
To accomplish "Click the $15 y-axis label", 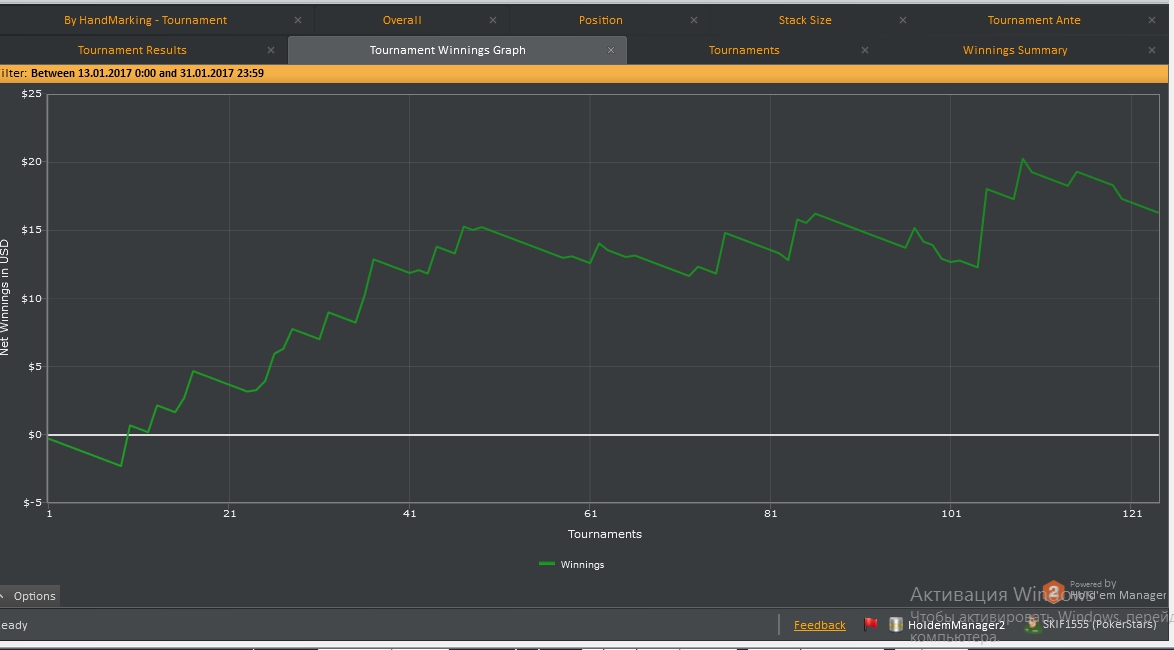I will (x=31, y=230).
